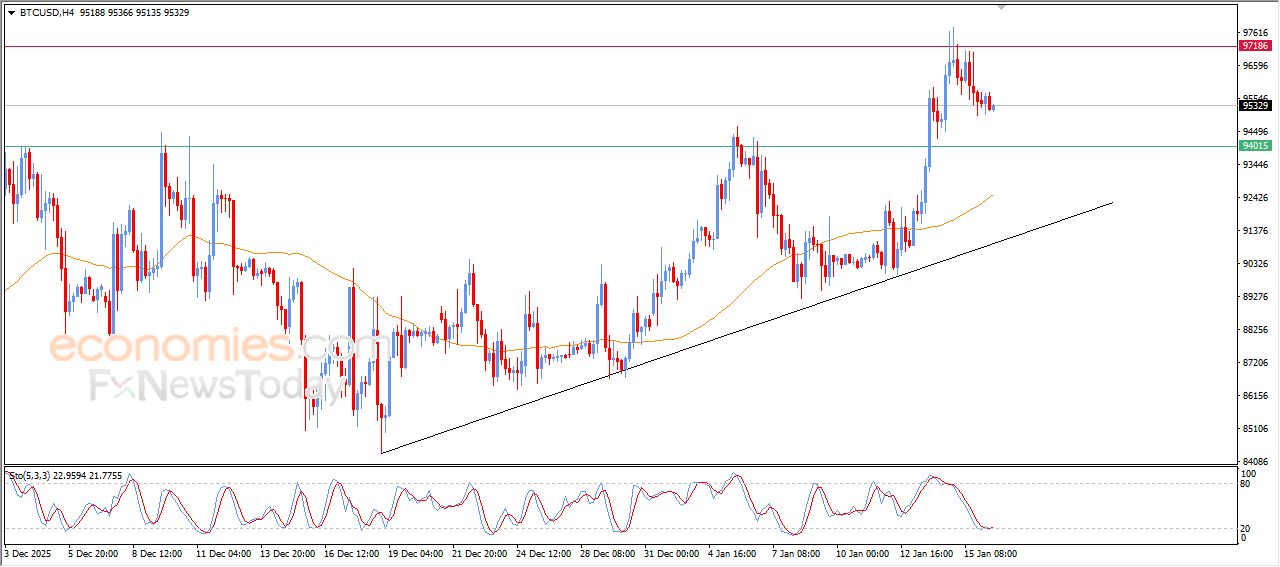1280x567 pixels.
Task: Click the 84086 value on price axis
Action: click(1254, 462)
